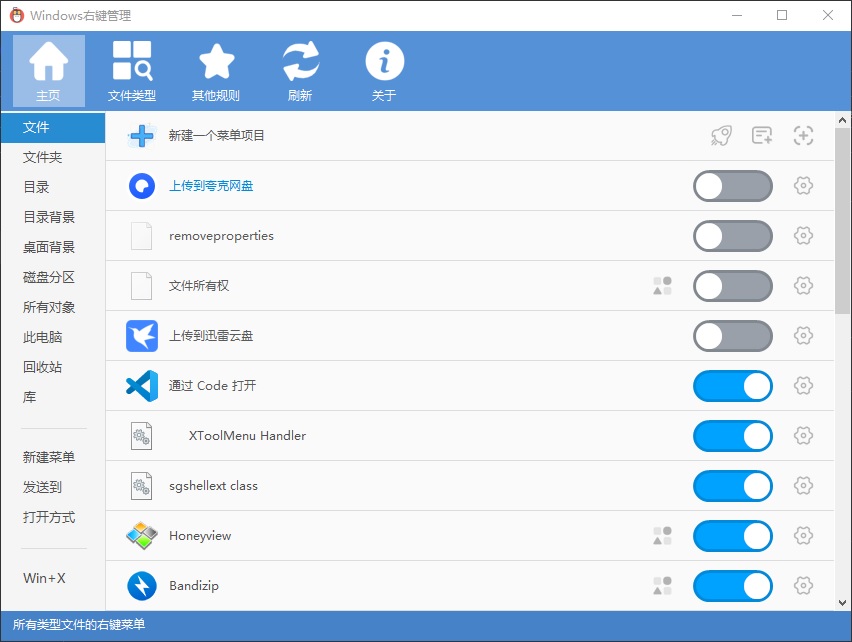
Task: Click 新建一个菜单项目 to add an item
Action: click(216, 135)
